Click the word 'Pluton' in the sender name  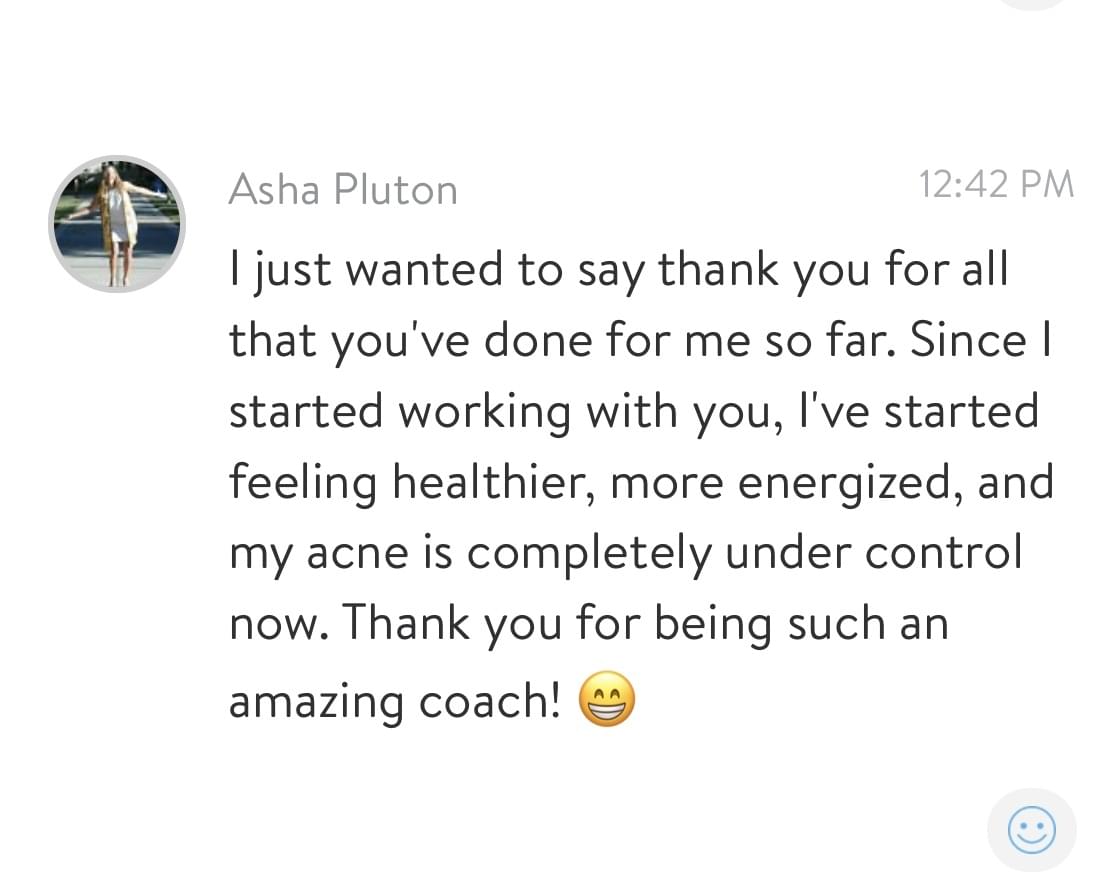pyautogui.click(x=396, y=190)
